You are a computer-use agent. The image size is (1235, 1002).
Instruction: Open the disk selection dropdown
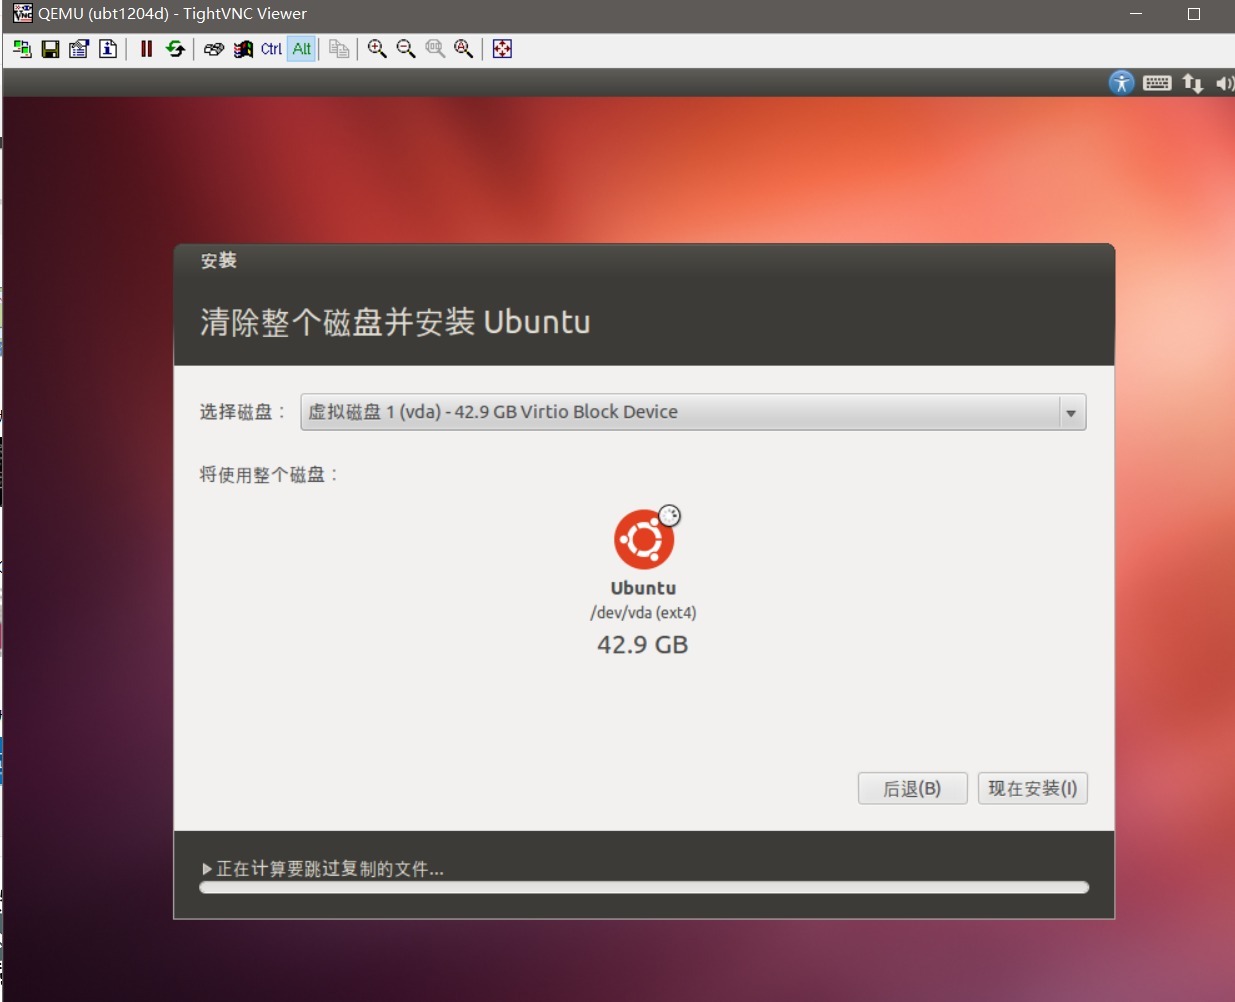click(x=693, y=412)
